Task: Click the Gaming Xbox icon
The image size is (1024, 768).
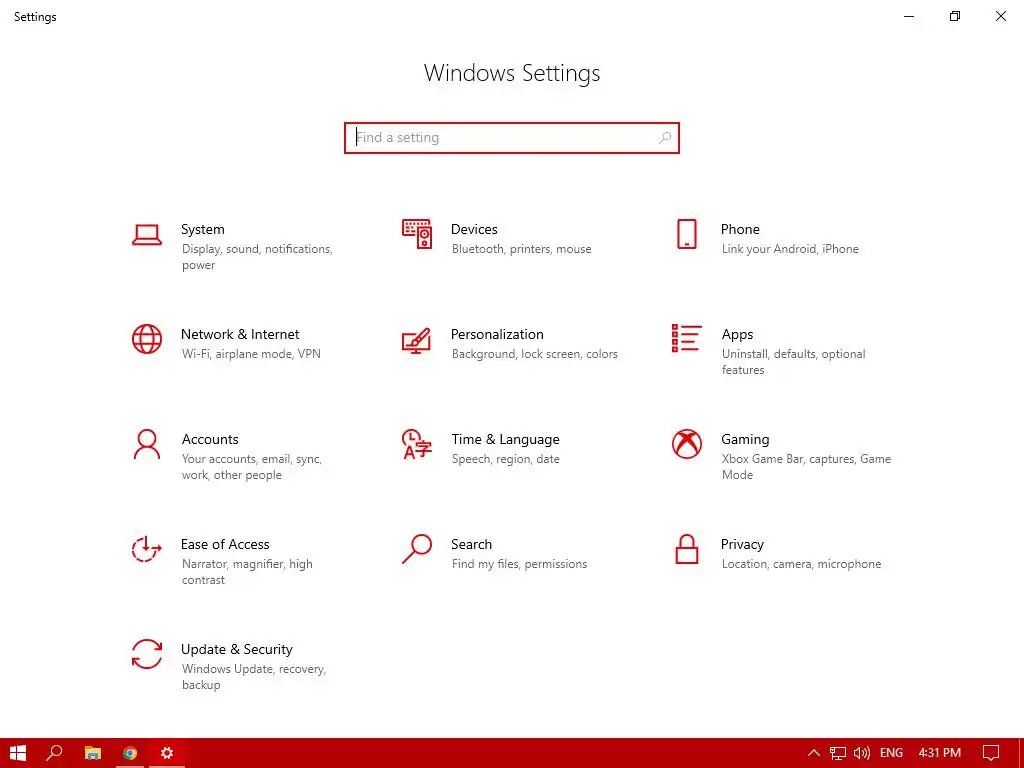Action: 686,444
